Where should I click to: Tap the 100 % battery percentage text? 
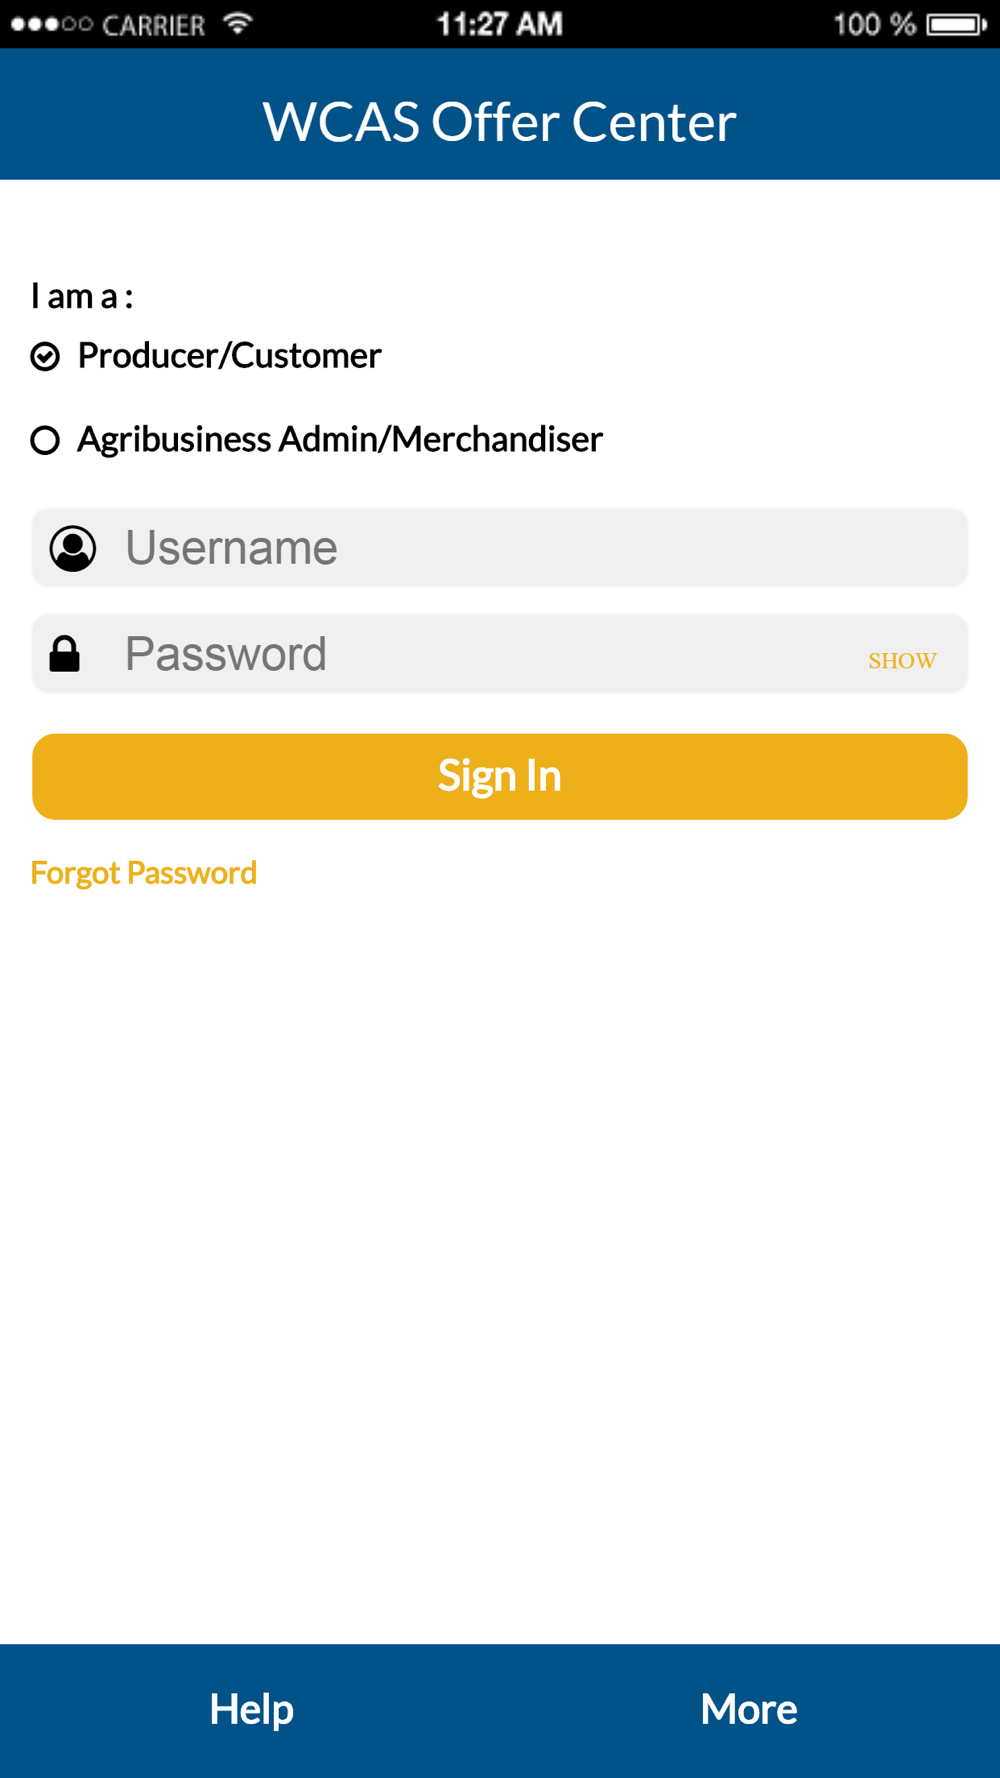coord(874,24)
